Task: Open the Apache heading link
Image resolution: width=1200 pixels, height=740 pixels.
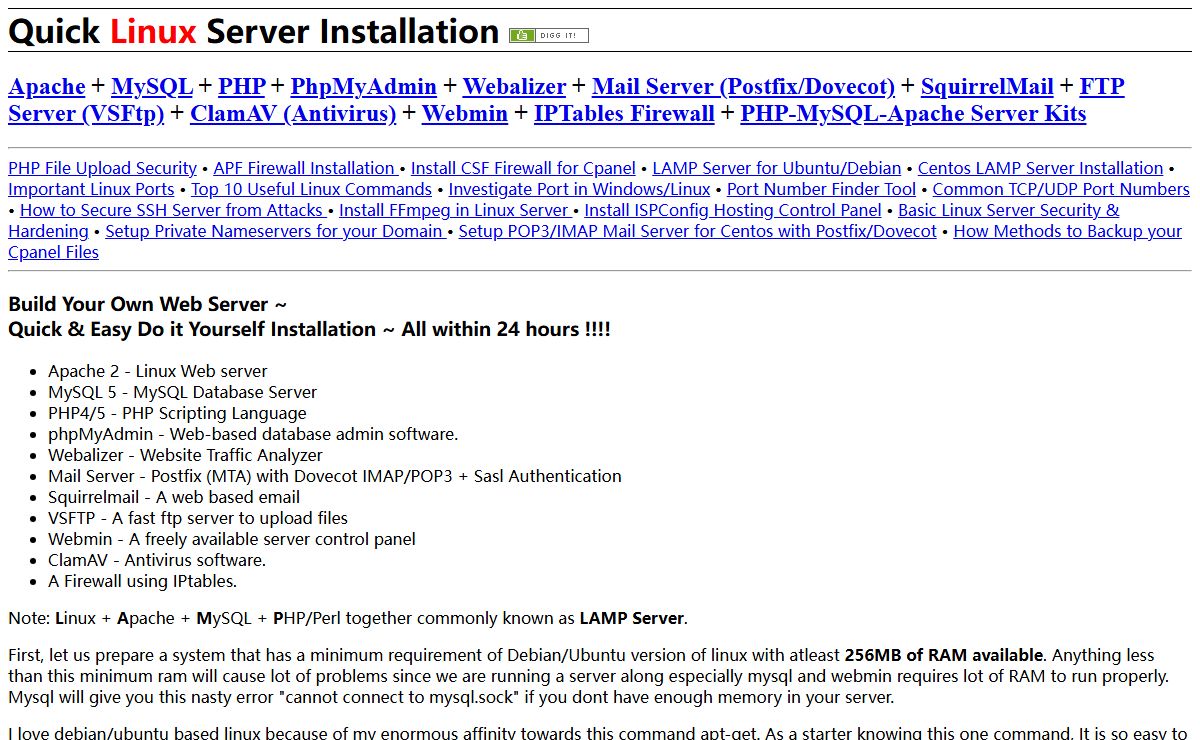Action: pos(47,87)
